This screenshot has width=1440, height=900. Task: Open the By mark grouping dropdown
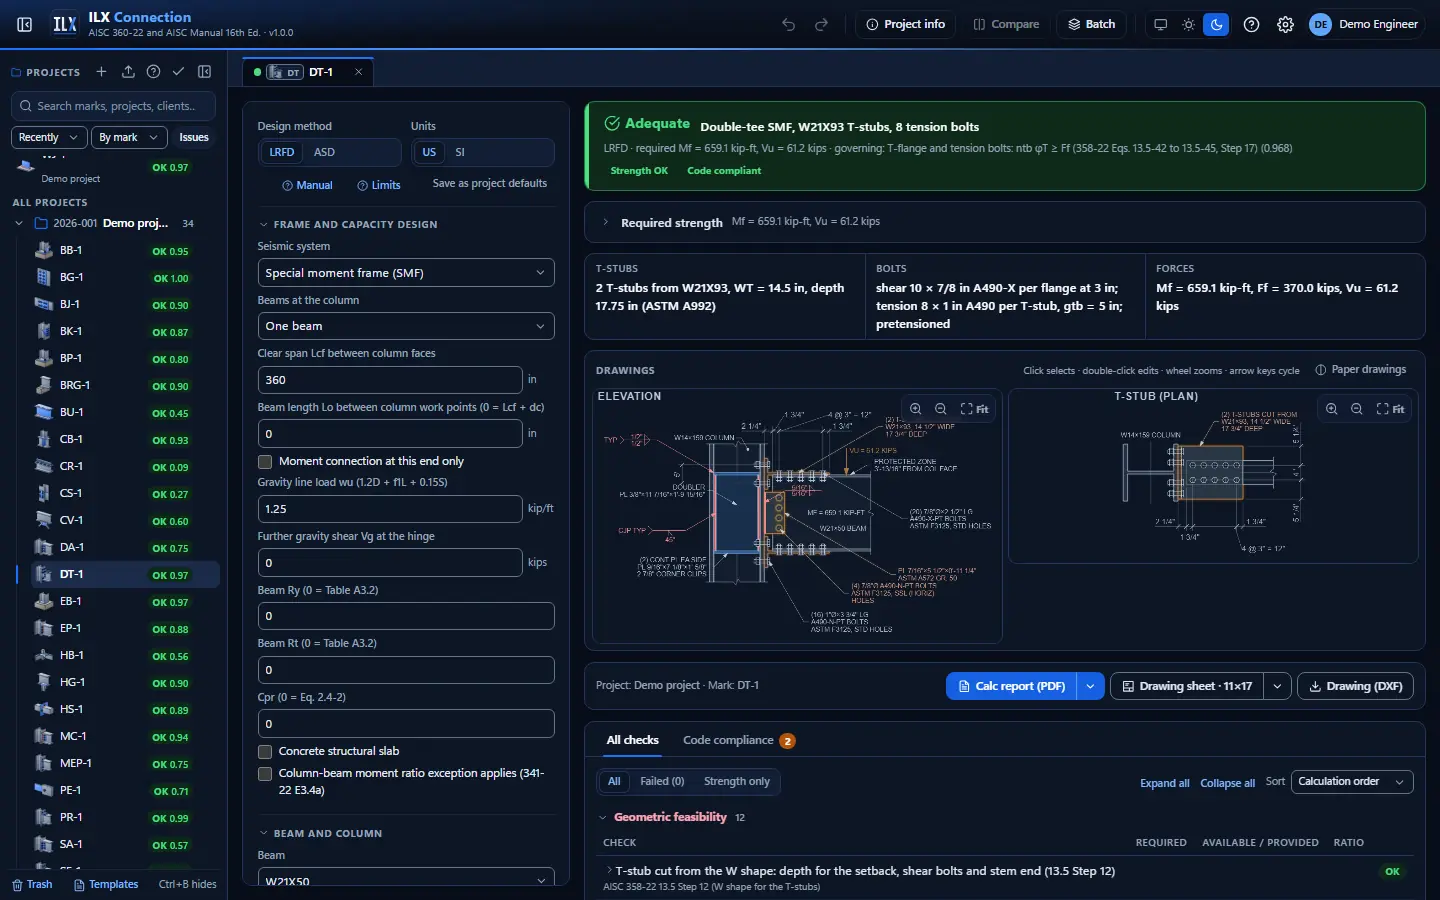129,137
